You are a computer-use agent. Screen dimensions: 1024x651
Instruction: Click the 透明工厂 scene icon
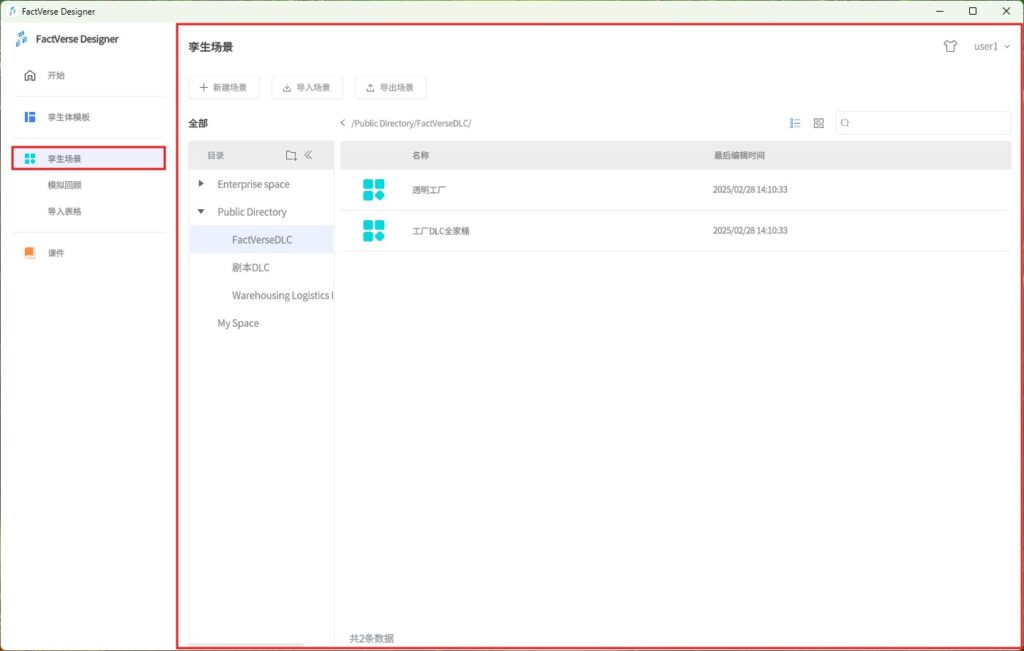374,189
